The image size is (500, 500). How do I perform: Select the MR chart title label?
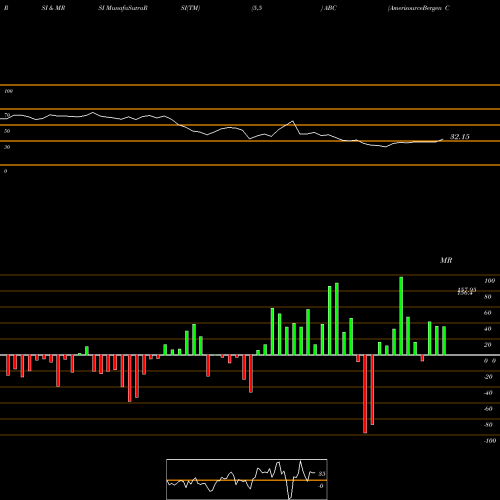446,260
